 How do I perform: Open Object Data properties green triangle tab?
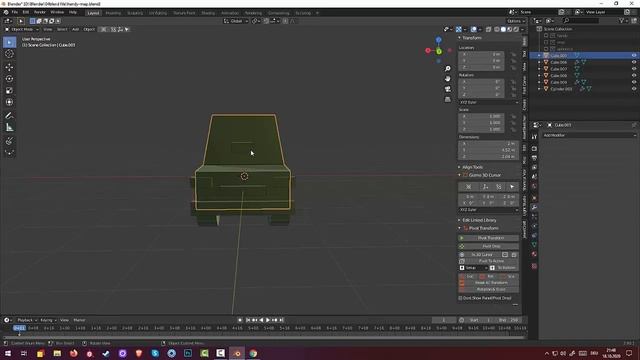534,244
